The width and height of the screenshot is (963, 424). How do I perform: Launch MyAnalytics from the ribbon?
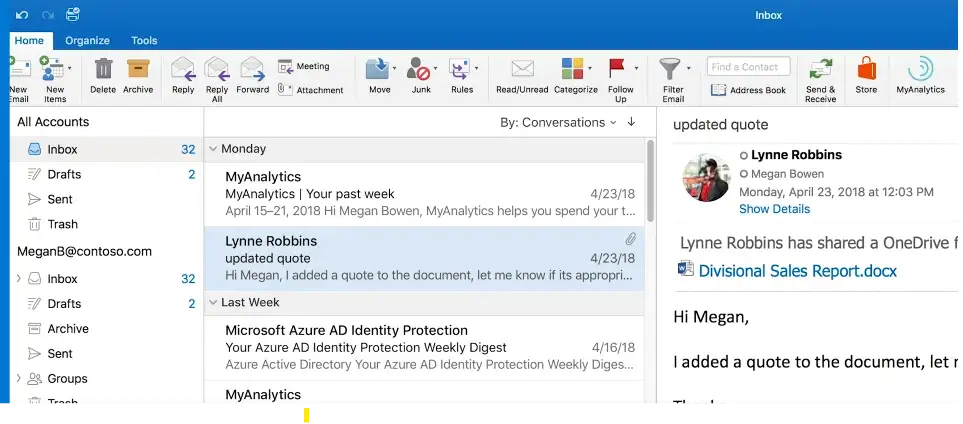coord(920,70)
